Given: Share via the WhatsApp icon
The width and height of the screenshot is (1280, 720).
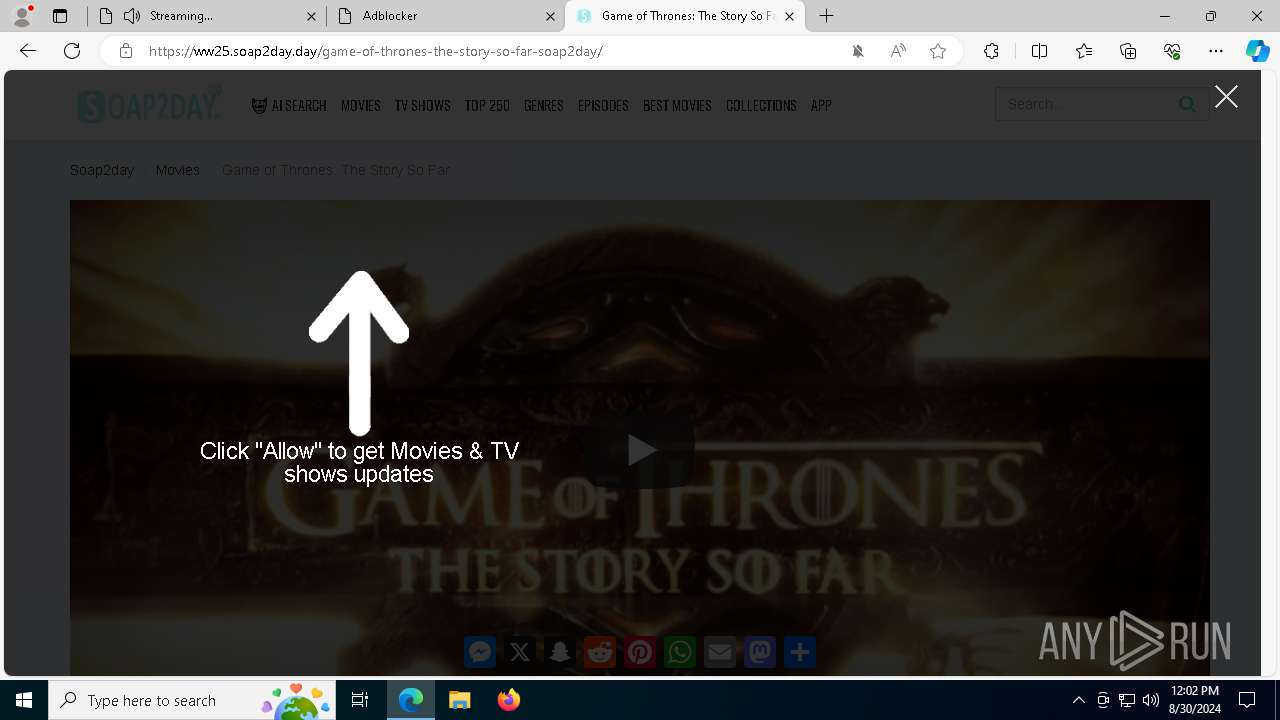Looking at the screenshot, I should point(680,652).
